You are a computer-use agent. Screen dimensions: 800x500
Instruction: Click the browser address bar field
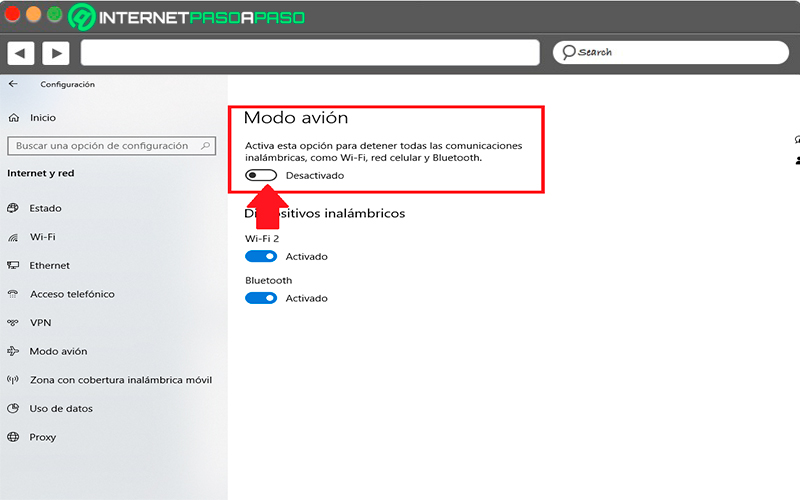click(310, 53)
